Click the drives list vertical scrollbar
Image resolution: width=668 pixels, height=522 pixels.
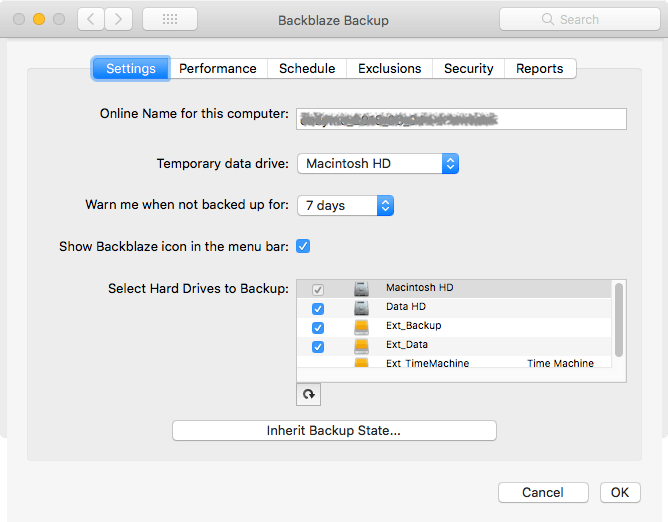click(x=619, y=320)
